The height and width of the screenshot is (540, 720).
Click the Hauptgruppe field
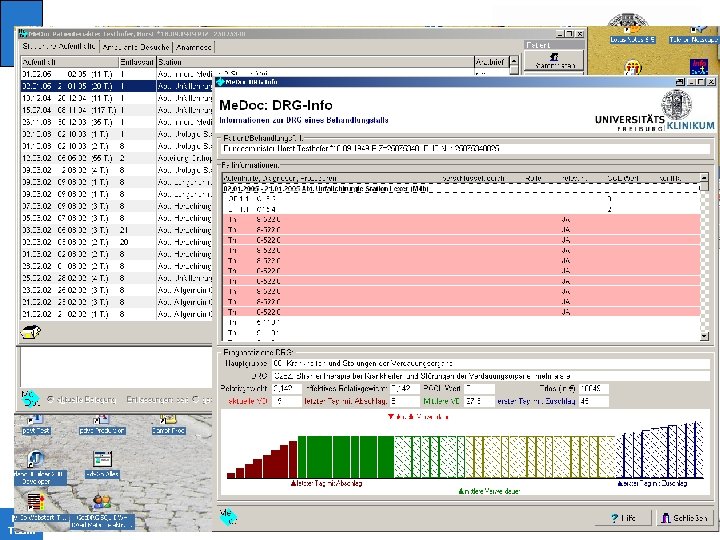click(x=490, y=364)
